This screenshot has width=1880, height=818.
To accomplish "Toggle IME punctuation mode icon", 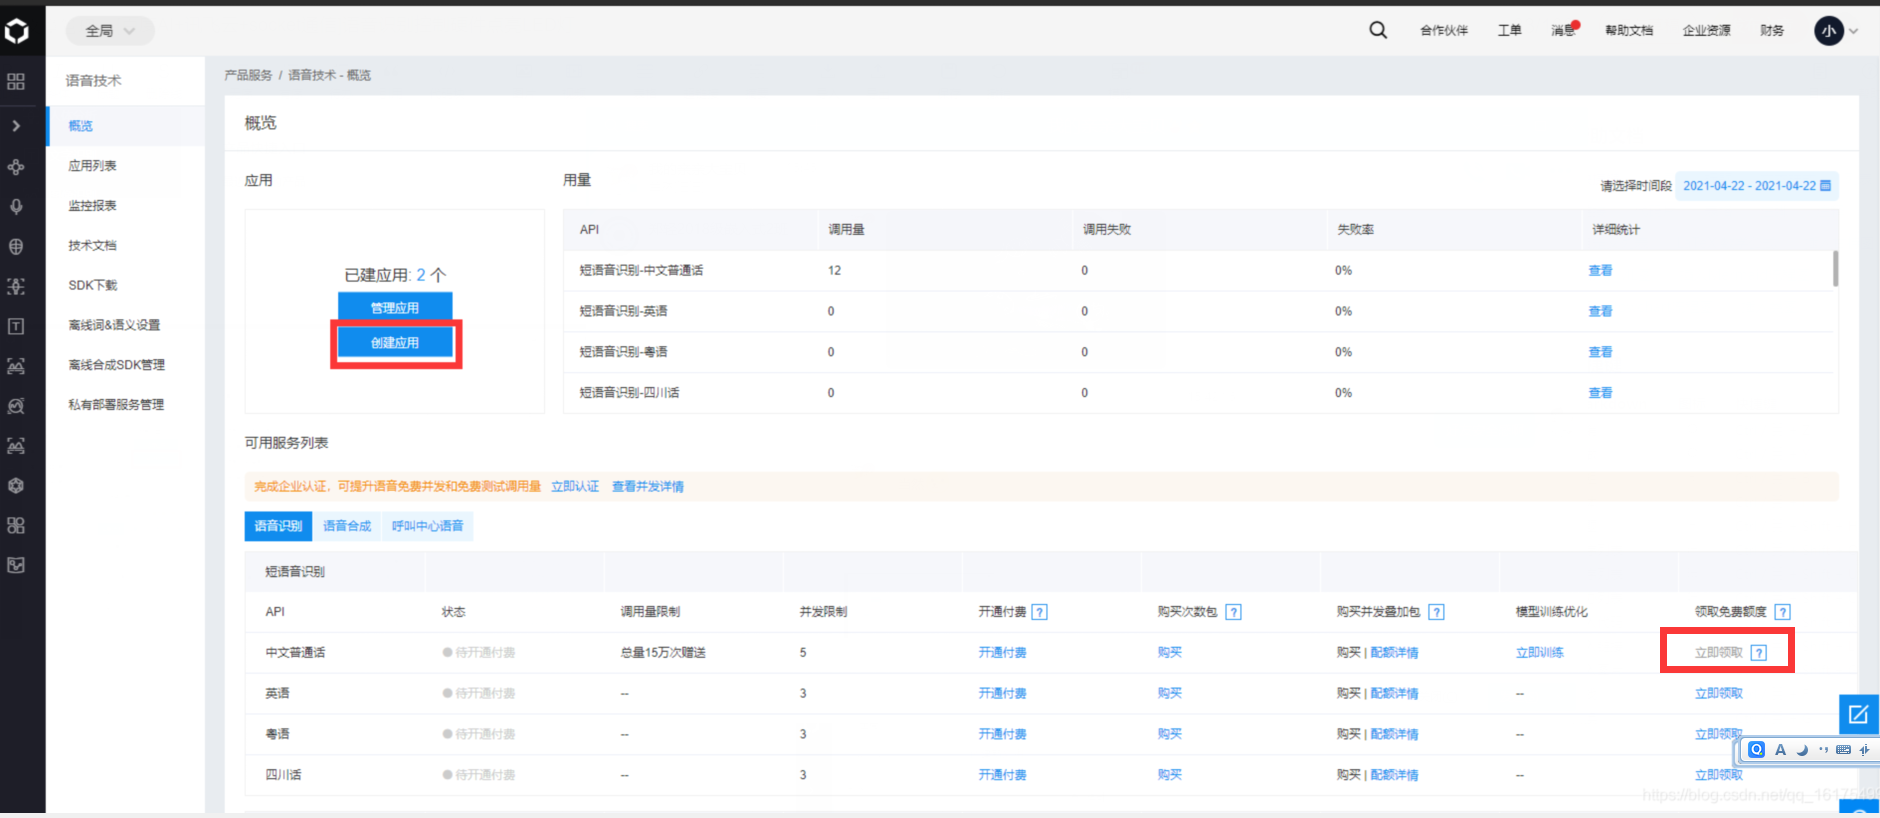I will (1823, 750).
